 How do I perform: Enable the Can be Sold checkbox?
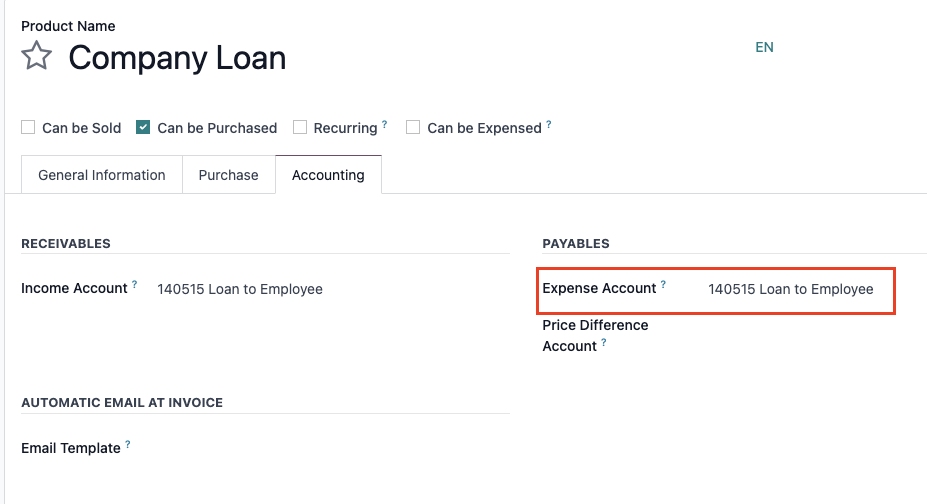pyautogui.click(x=28, y=127)
